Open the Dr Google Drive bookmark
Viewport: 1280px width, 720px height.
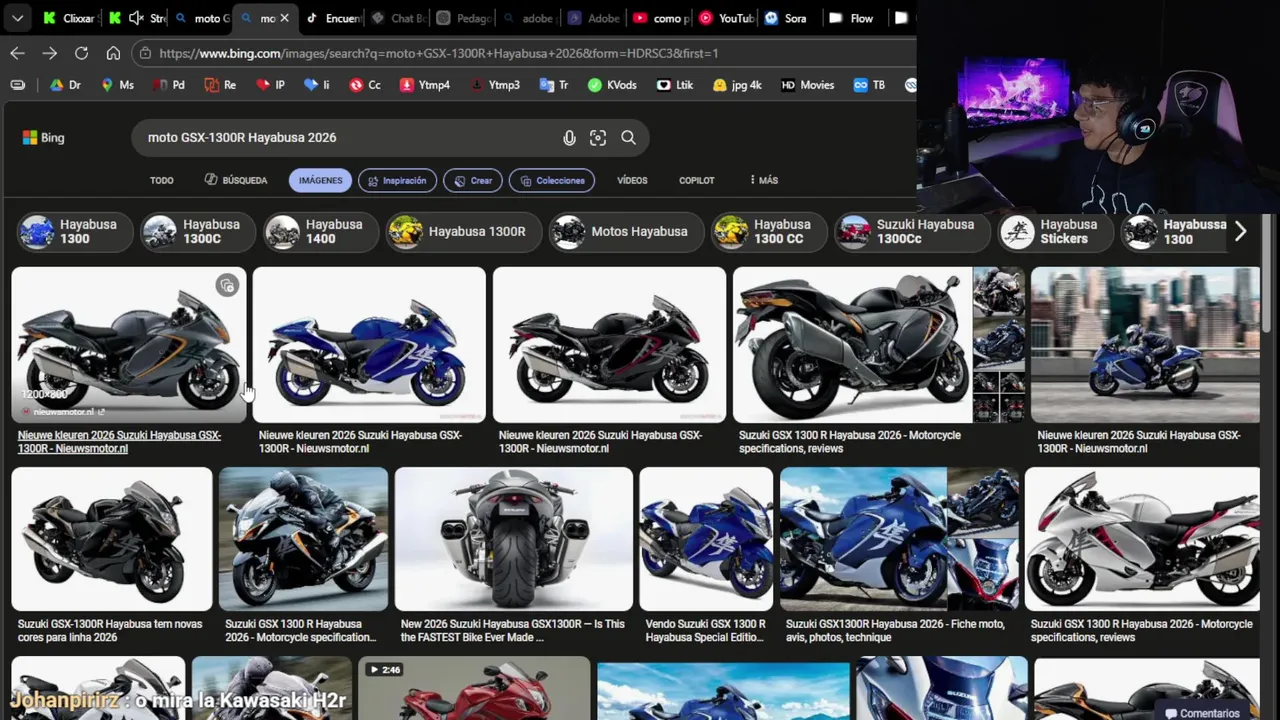pos(65,85)
